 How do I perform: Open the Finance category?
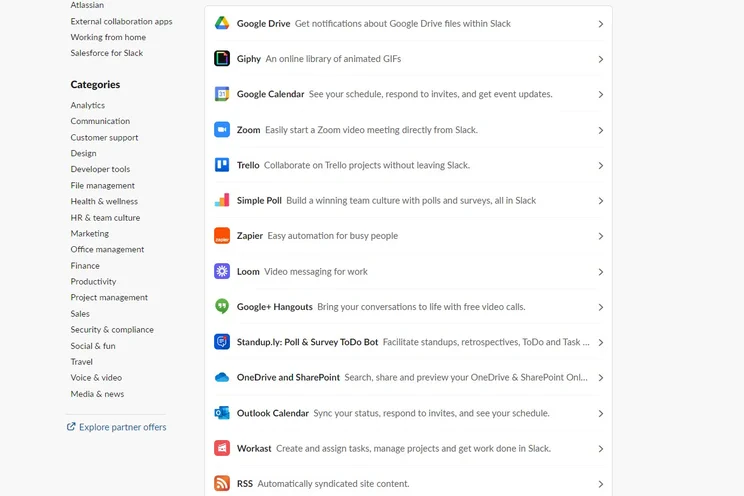(x=85, y=266)
